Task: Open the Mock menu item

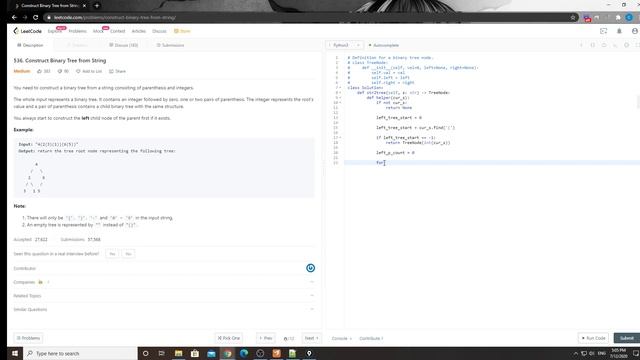Action: coord(98,31)
